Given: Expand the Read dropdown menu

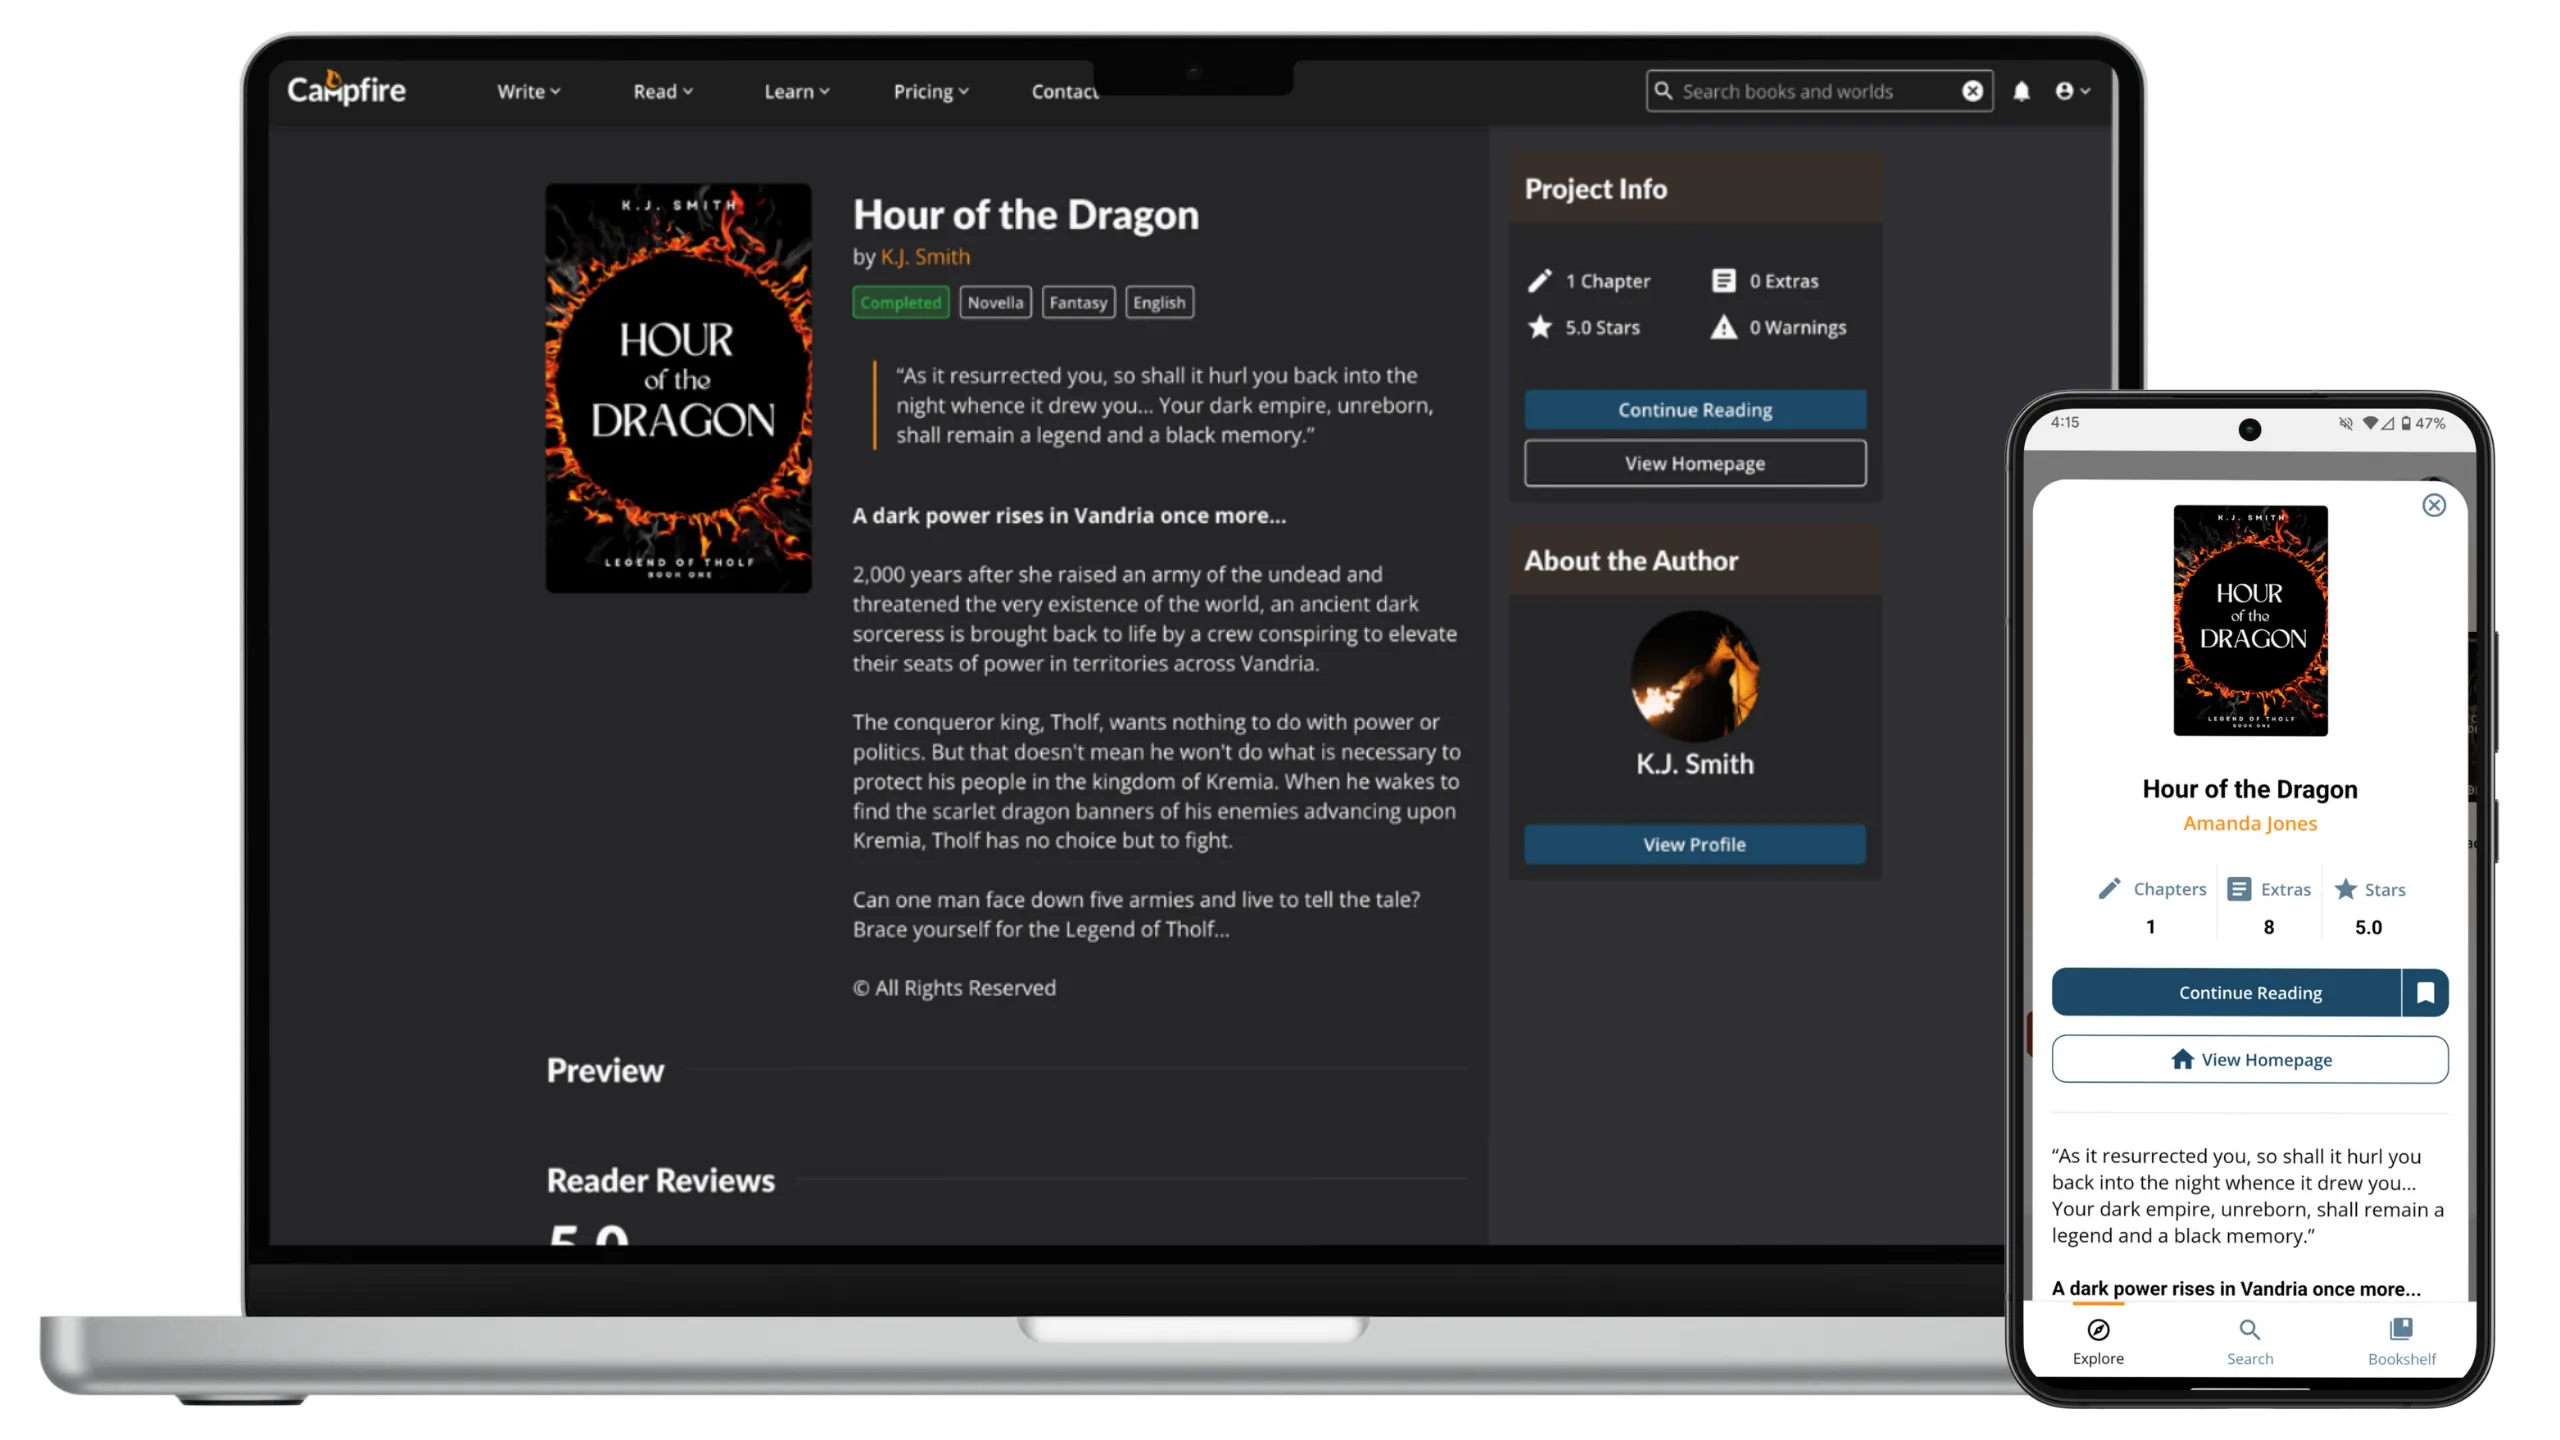Looking at the screenshot, I should tap(662, 91).
